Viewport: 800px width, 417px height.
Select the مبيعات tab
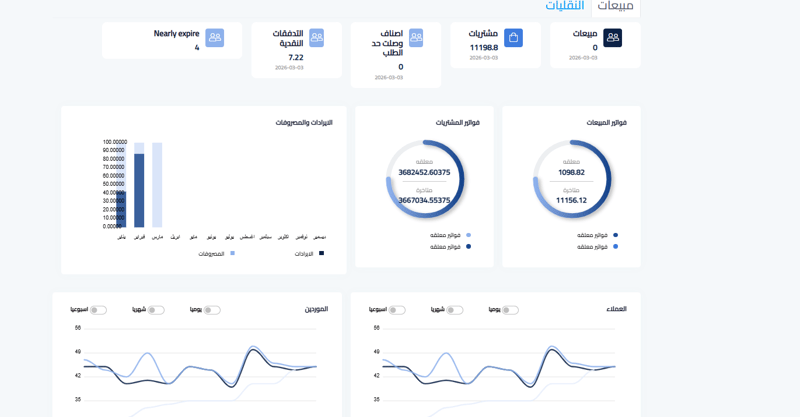point(615,7)
